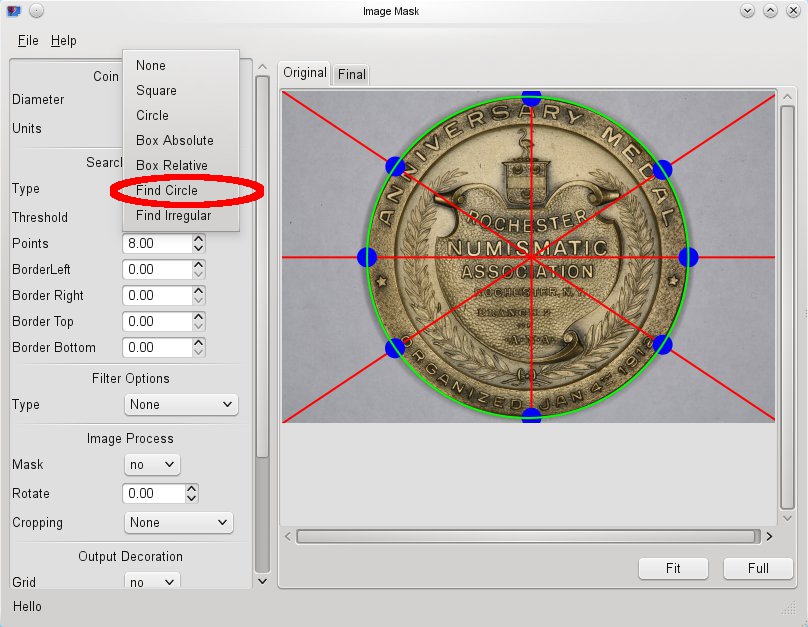Click the Fit button
The image size is (808, 627).
coord(673,568)
